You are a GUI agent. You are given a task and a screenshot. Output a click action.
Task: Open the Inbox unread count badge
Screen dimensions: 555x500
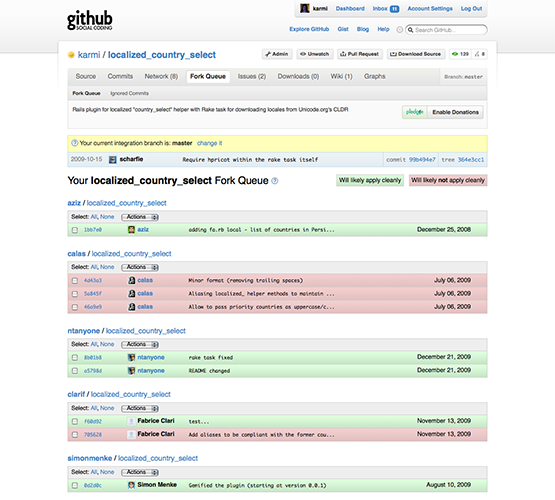click(x=394, y=9)
